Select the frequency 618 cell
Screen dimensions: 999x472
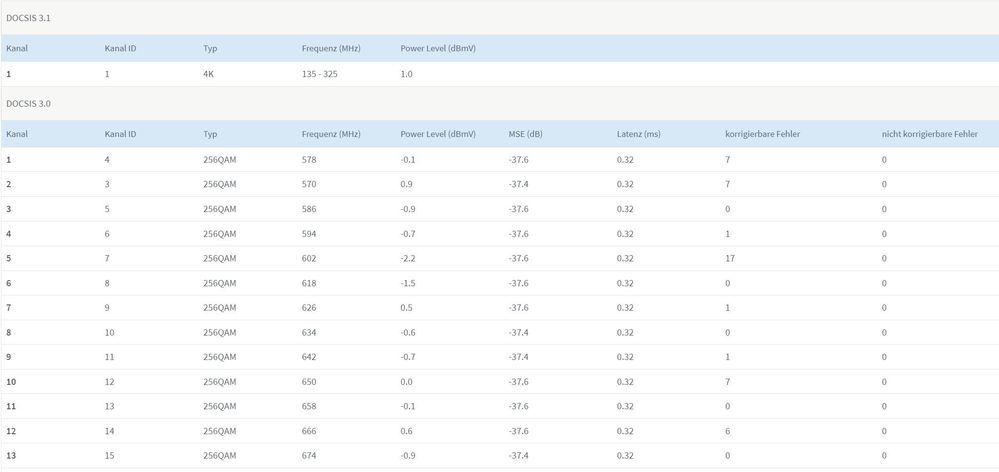[309, 283]
